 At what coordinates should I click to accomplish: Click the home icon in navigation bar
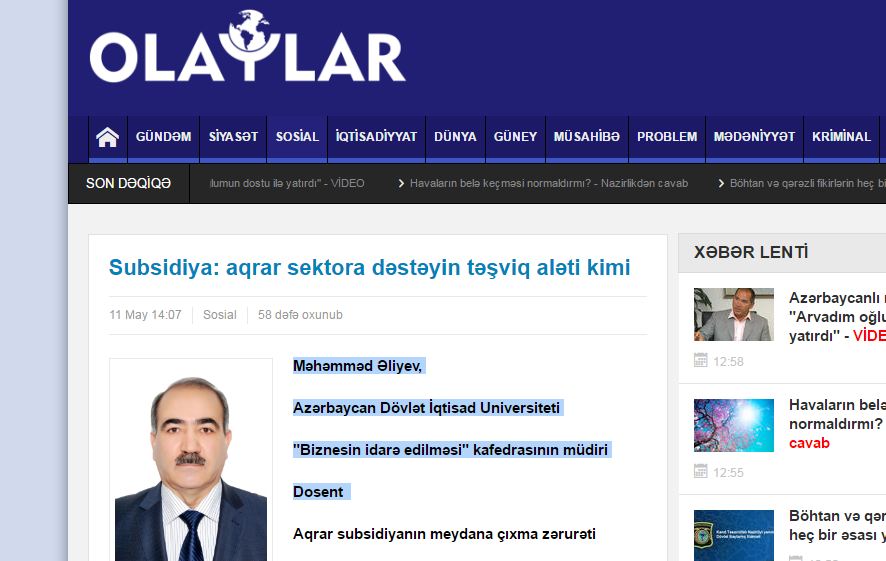(x=107, y=137)
